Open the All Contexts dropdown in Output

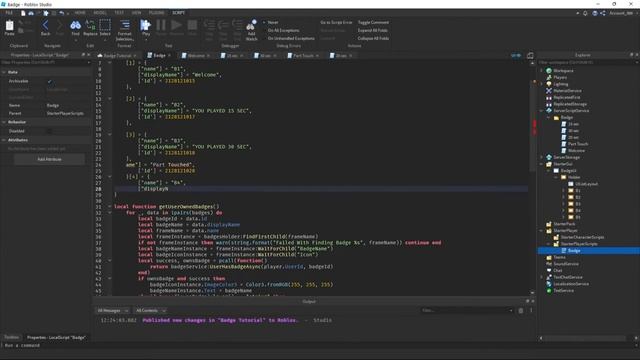point(150,311)
